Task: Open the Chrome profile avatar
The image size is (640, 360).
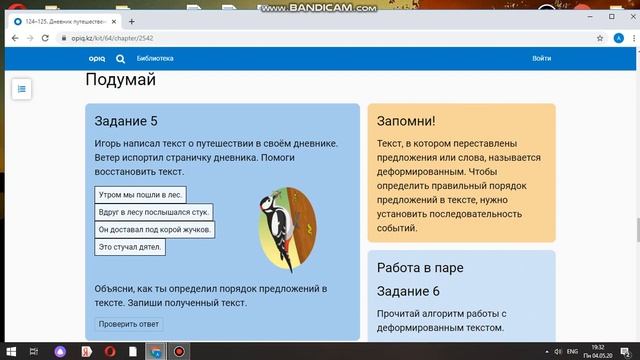Action: 619,38
